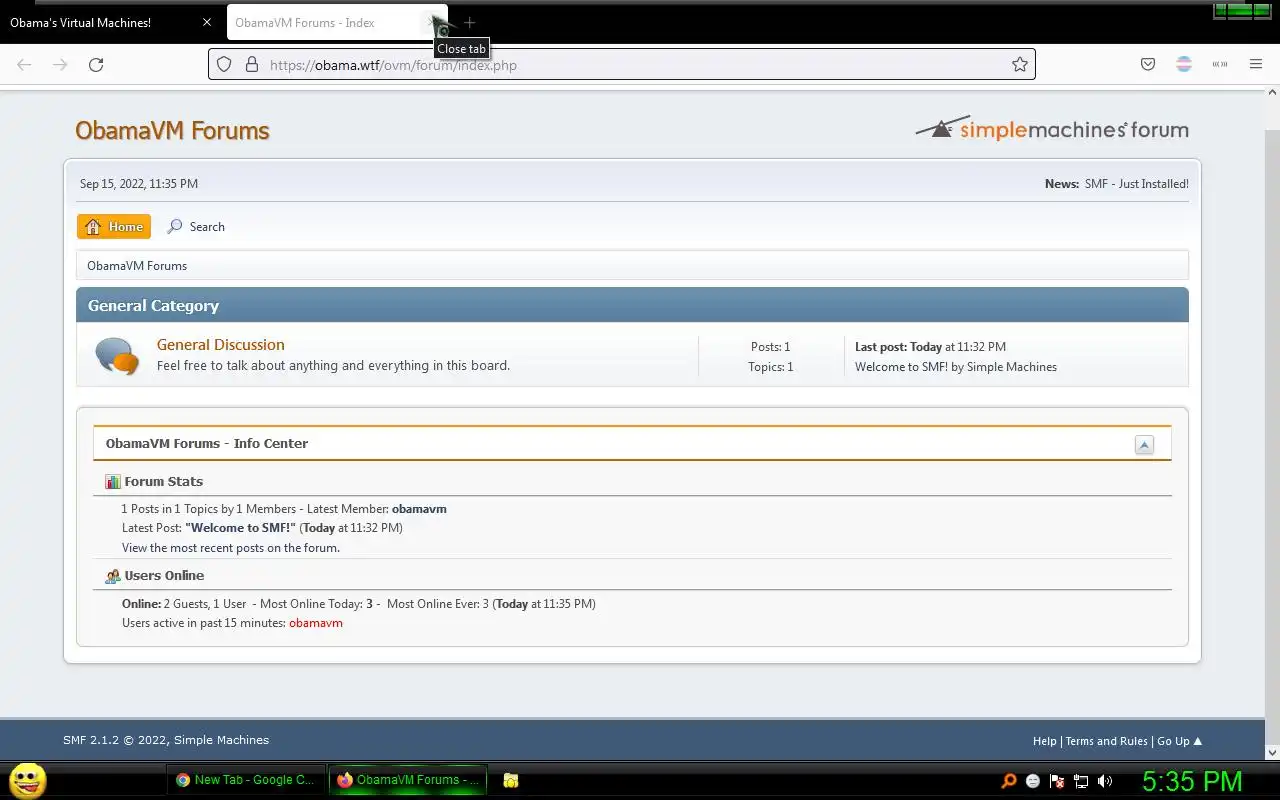Viewport: 1280px width, 800px height.
Task: Click the orange magnifier tray icon
Action: click(1009, 781)
